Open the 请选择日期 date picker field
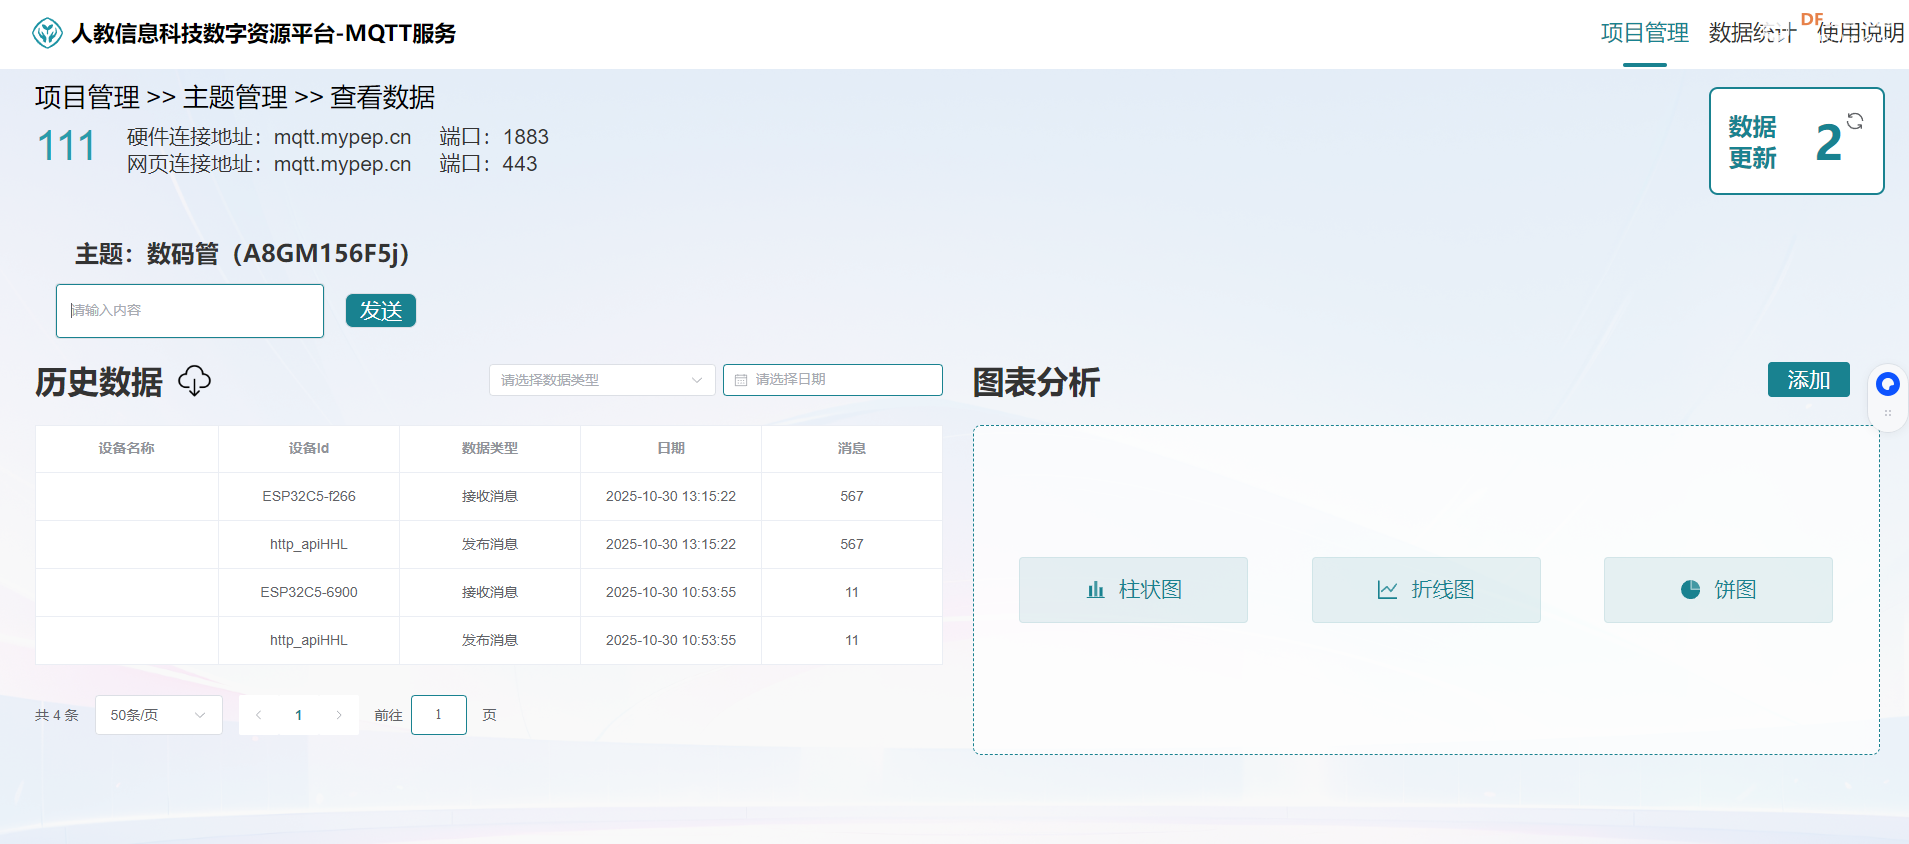 (833, 380)
